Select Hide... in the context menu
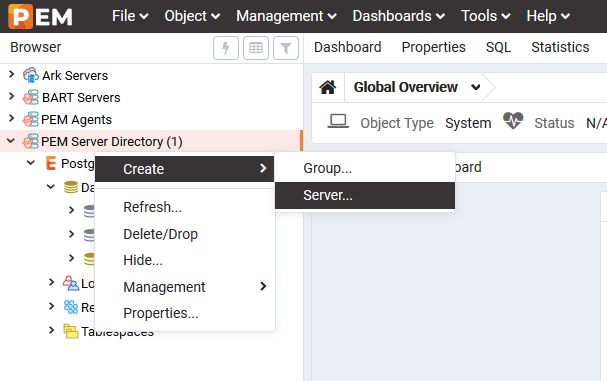Viewport: 607px width, 381px height. coord(184,260)
